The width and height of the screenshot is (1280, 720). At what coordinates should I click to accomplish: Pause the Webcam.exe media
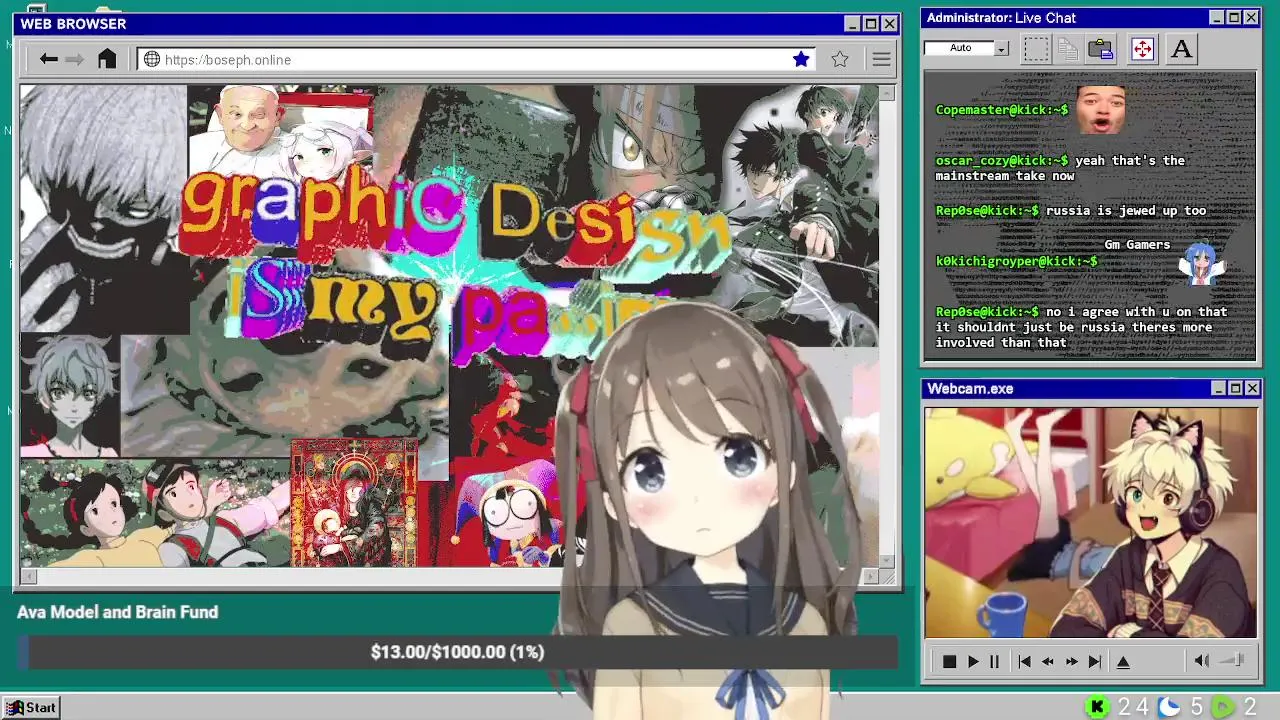[x=994, y=661]
